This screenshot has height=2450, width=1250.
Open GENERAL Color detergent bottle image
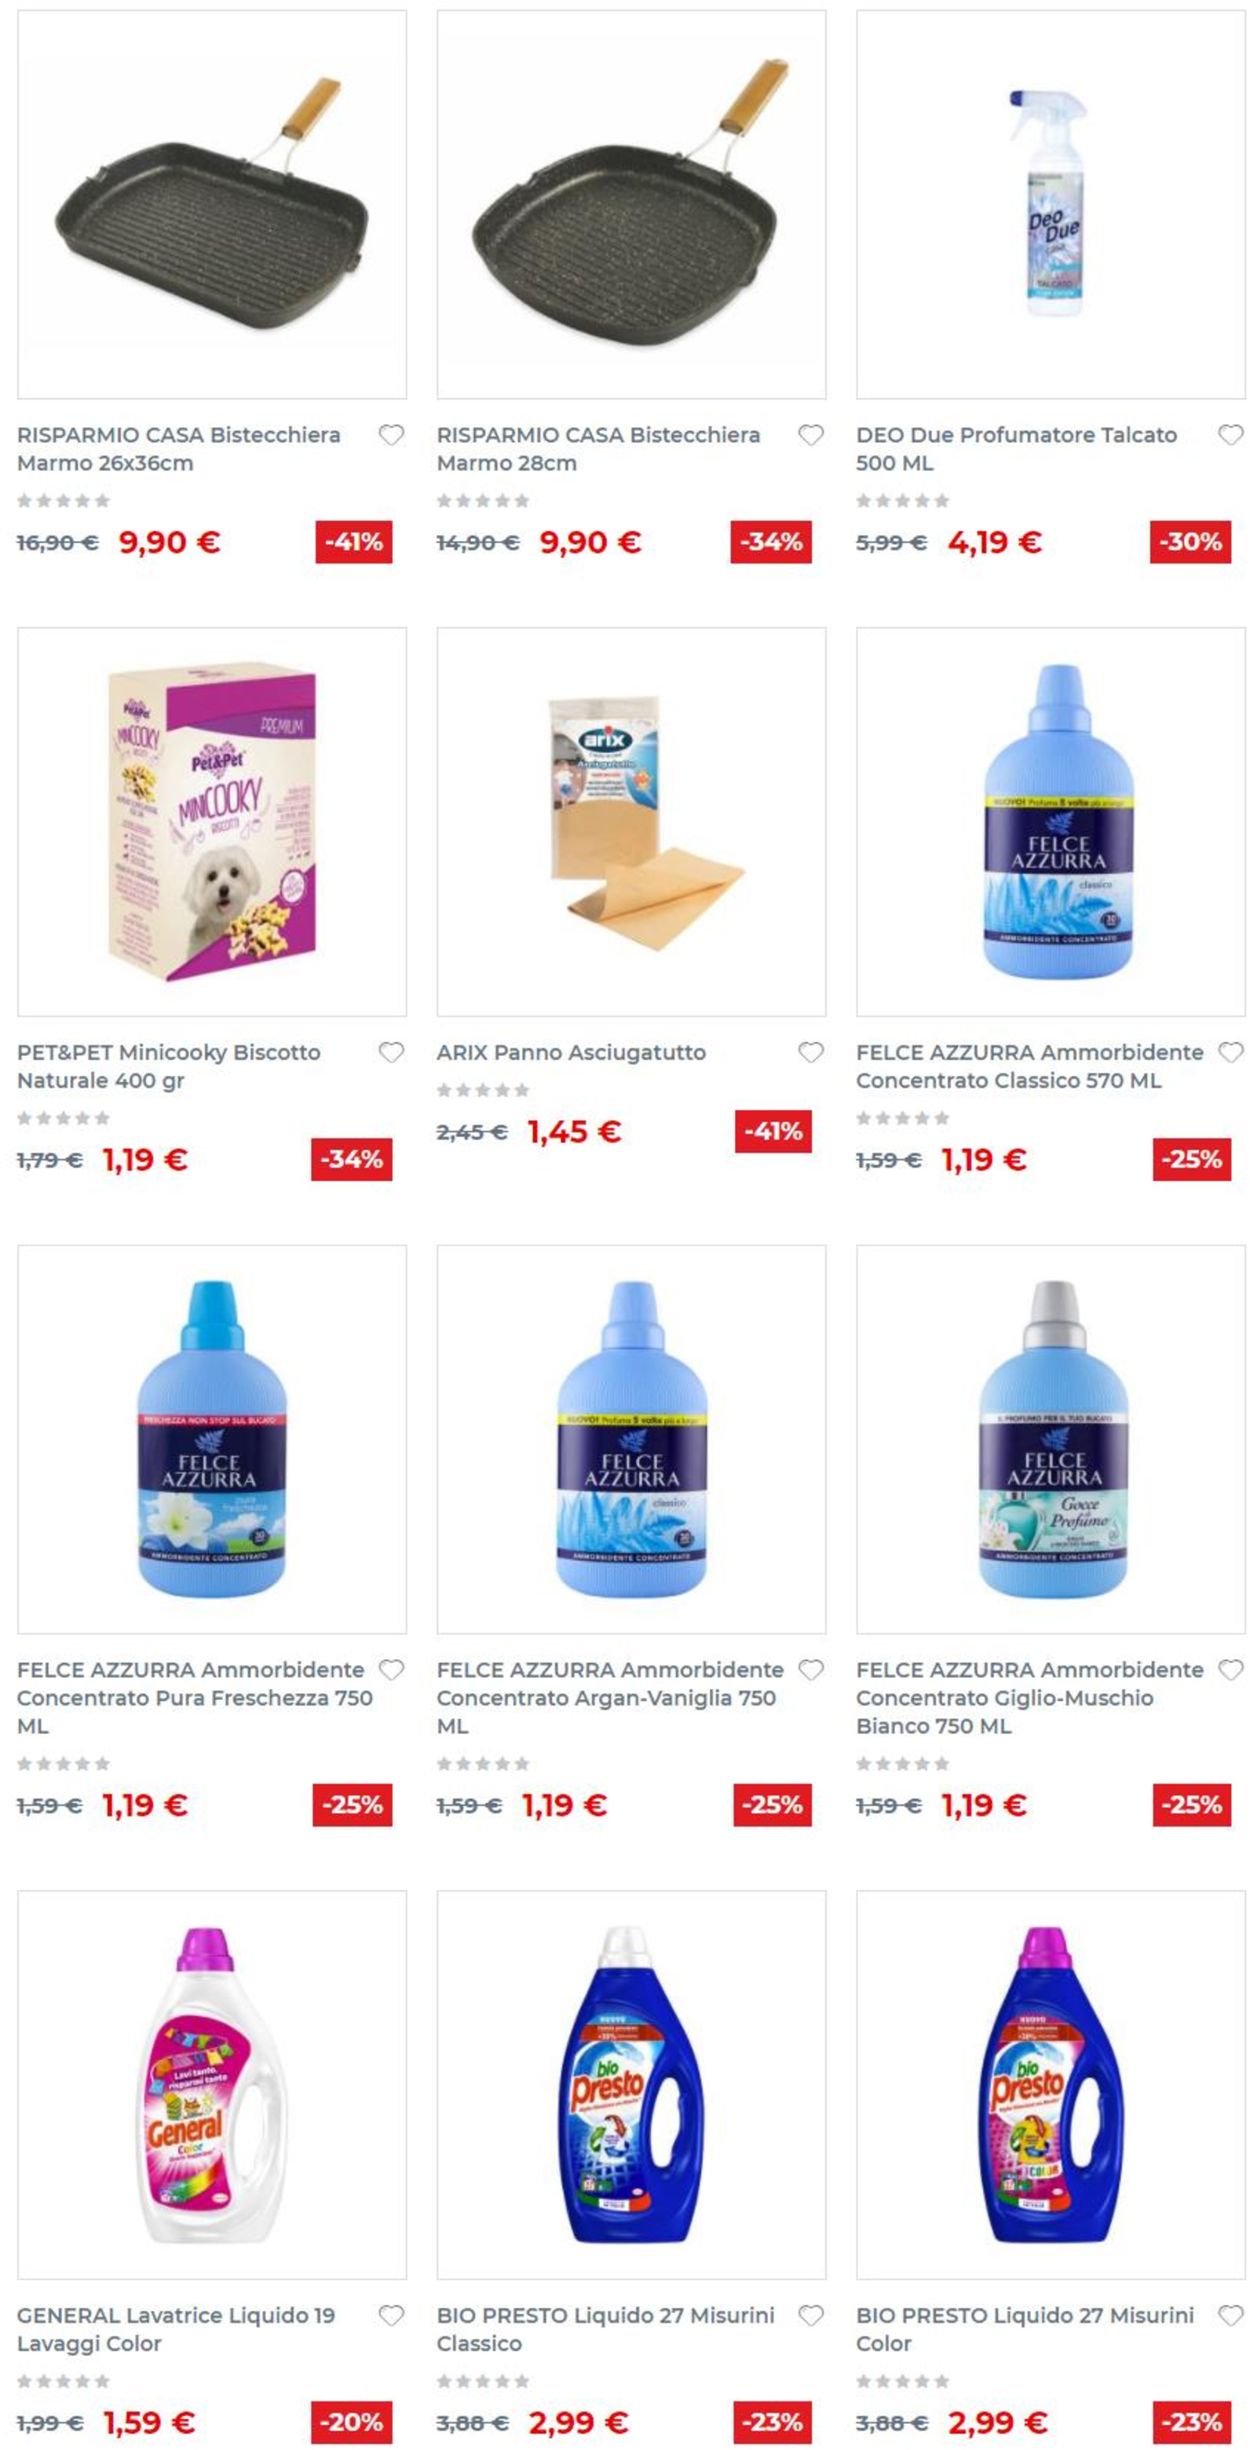(x=212, y=2085)
